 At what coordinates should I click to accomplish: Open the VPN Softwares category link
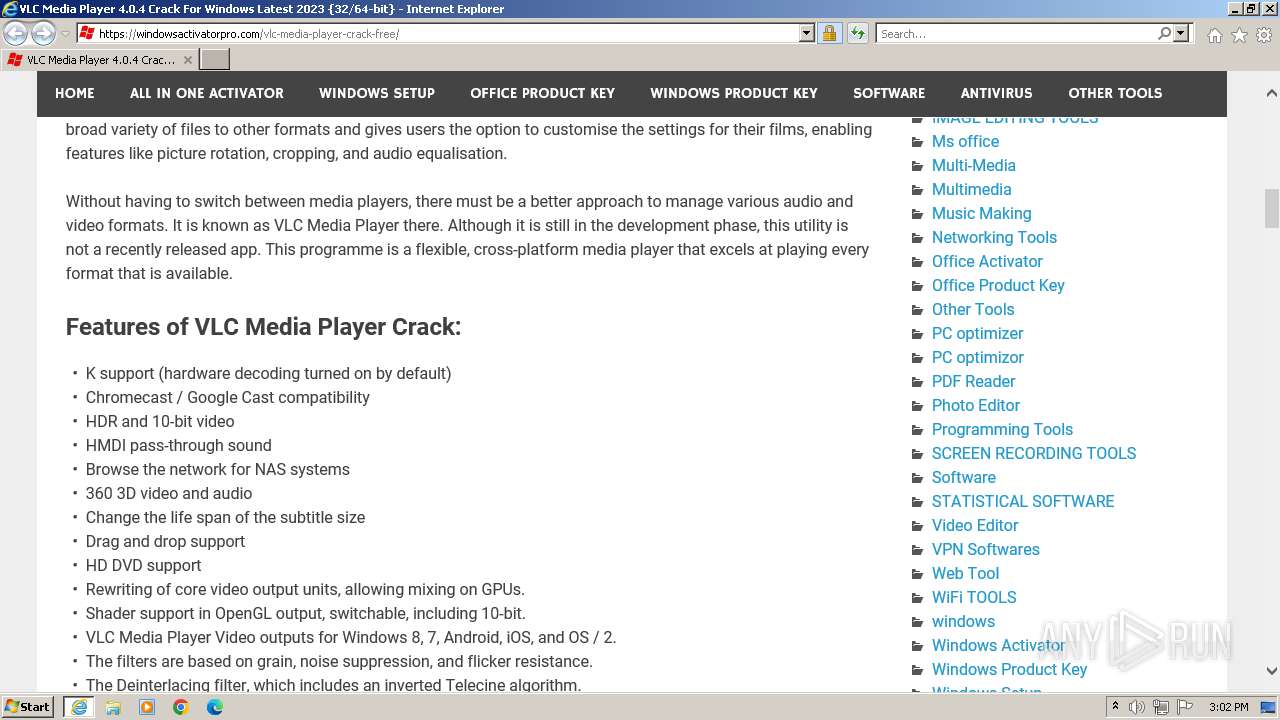tap(986, 550)
